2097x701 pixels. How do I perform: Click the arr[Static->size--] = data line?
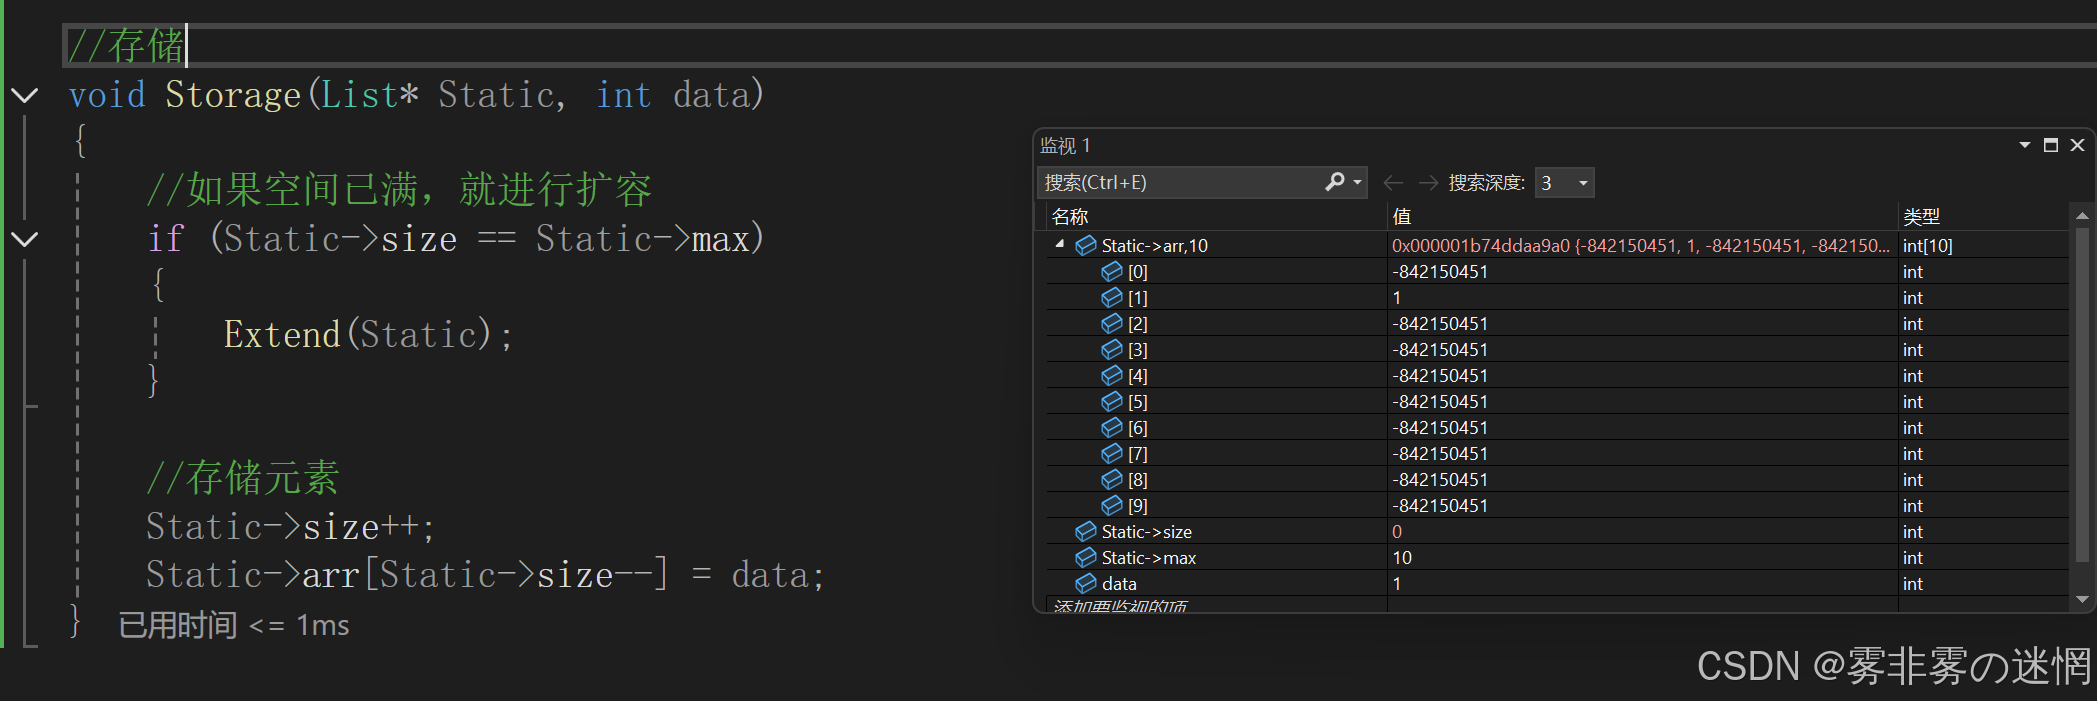click(x=485, y=575)
